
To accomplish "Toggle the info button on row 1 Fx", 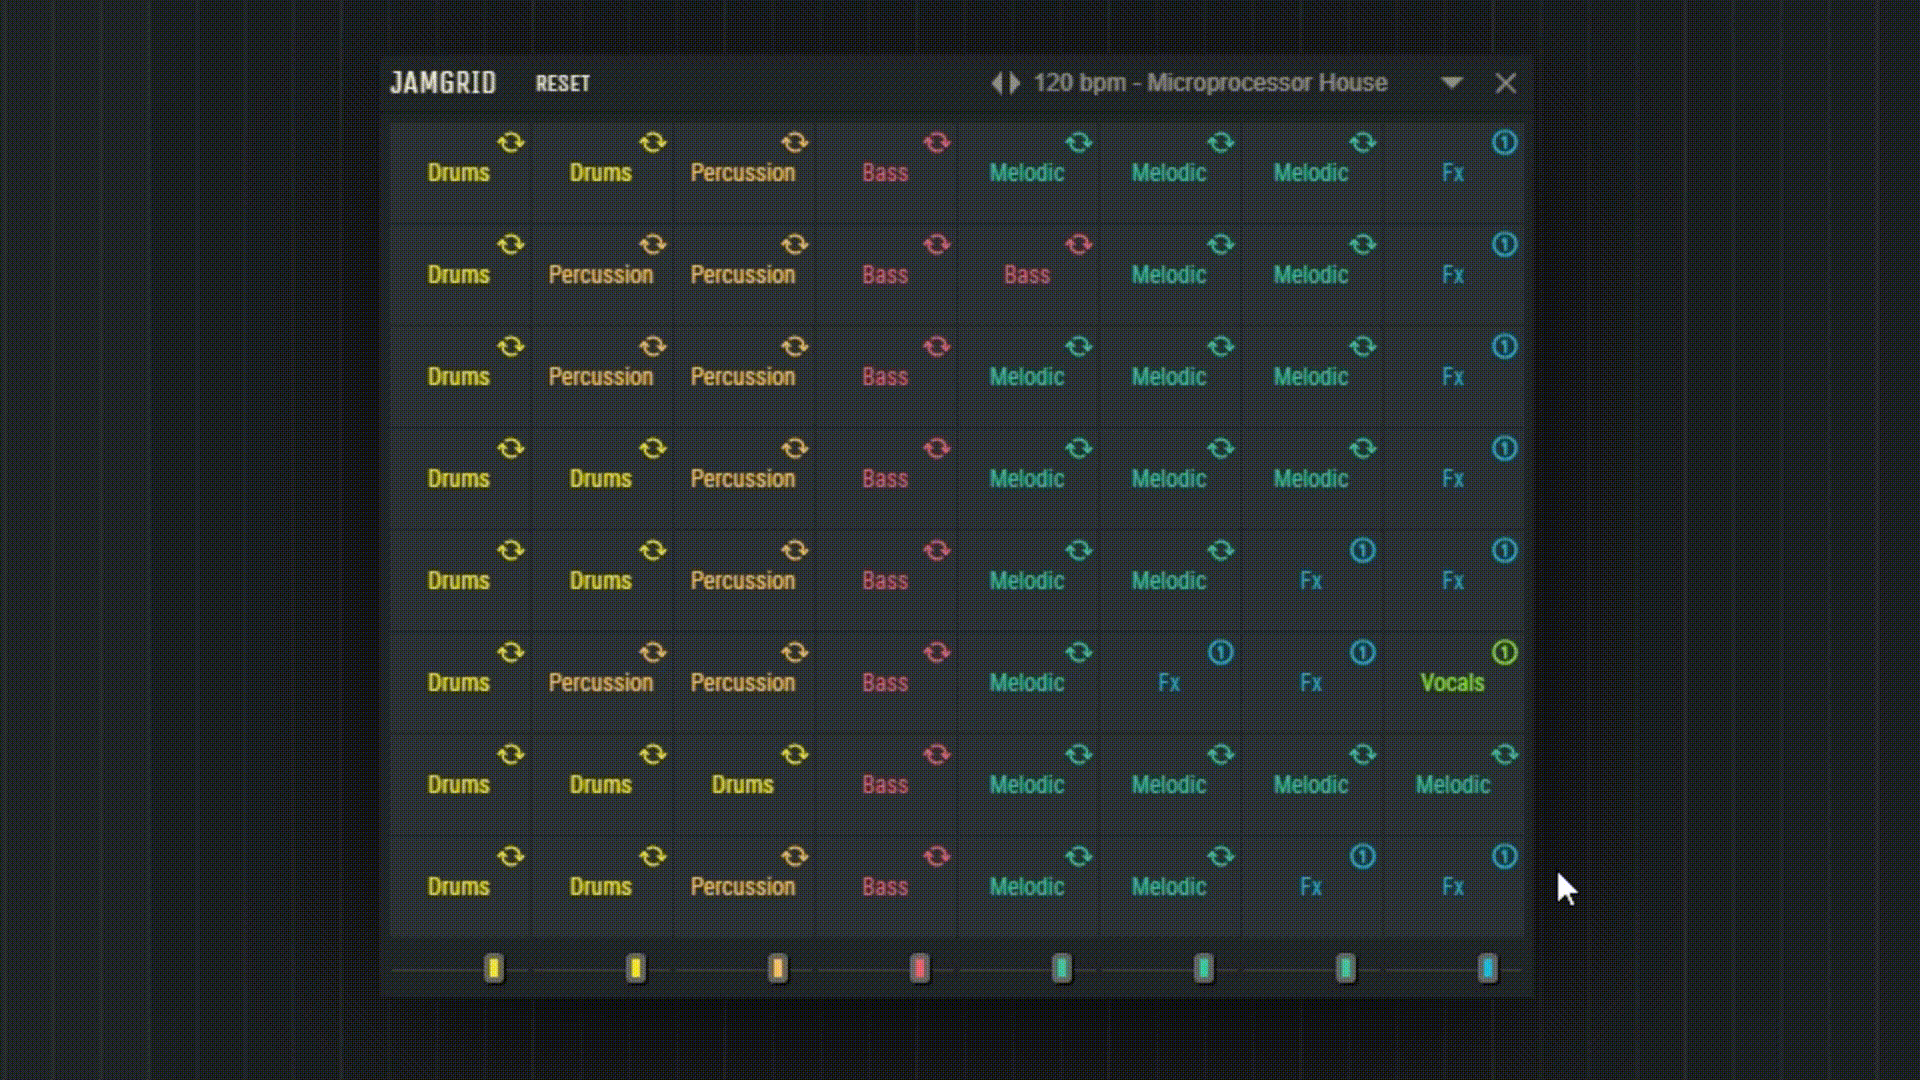I will click(x=1503, y=142).
